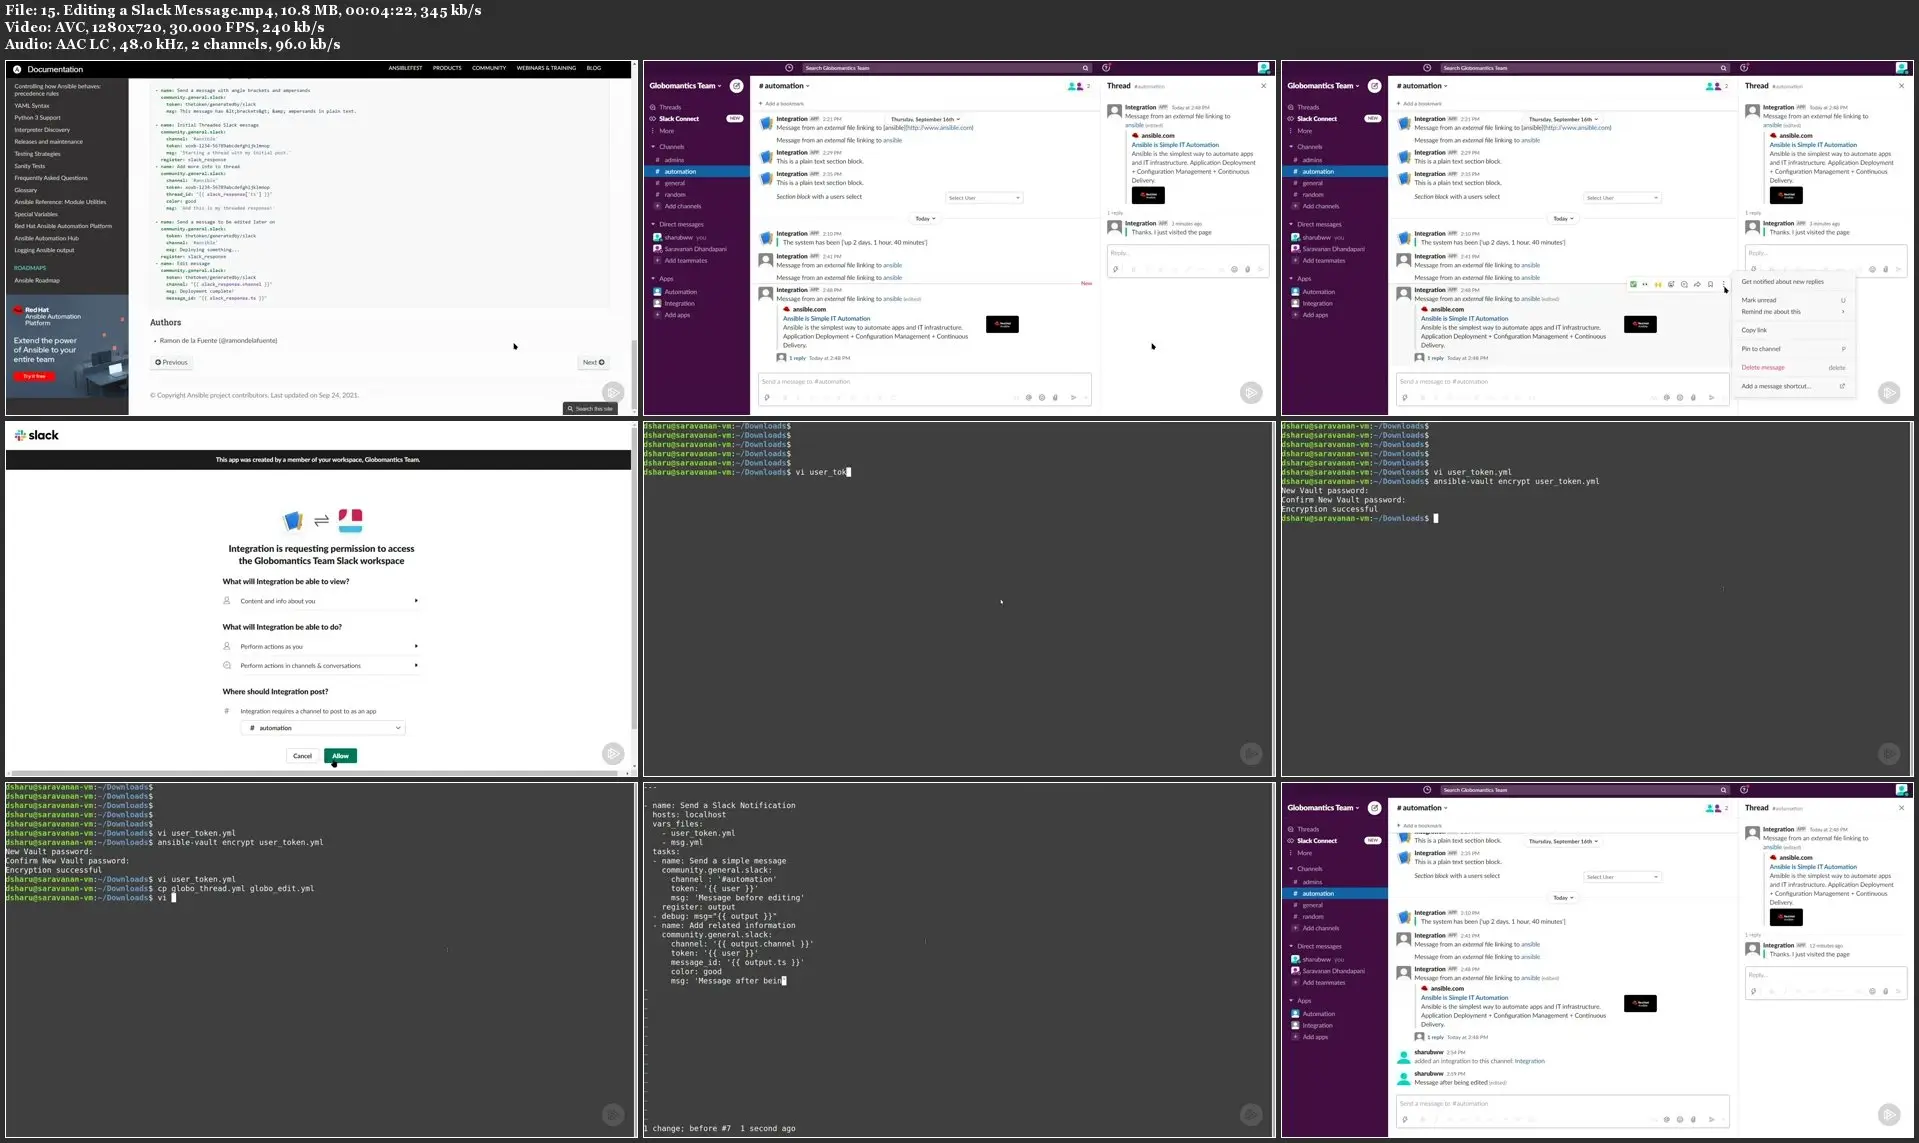
Task: Click the emoji icon in the composer of the 'Message after being edited' frame
Action: coord(1680,1119)
